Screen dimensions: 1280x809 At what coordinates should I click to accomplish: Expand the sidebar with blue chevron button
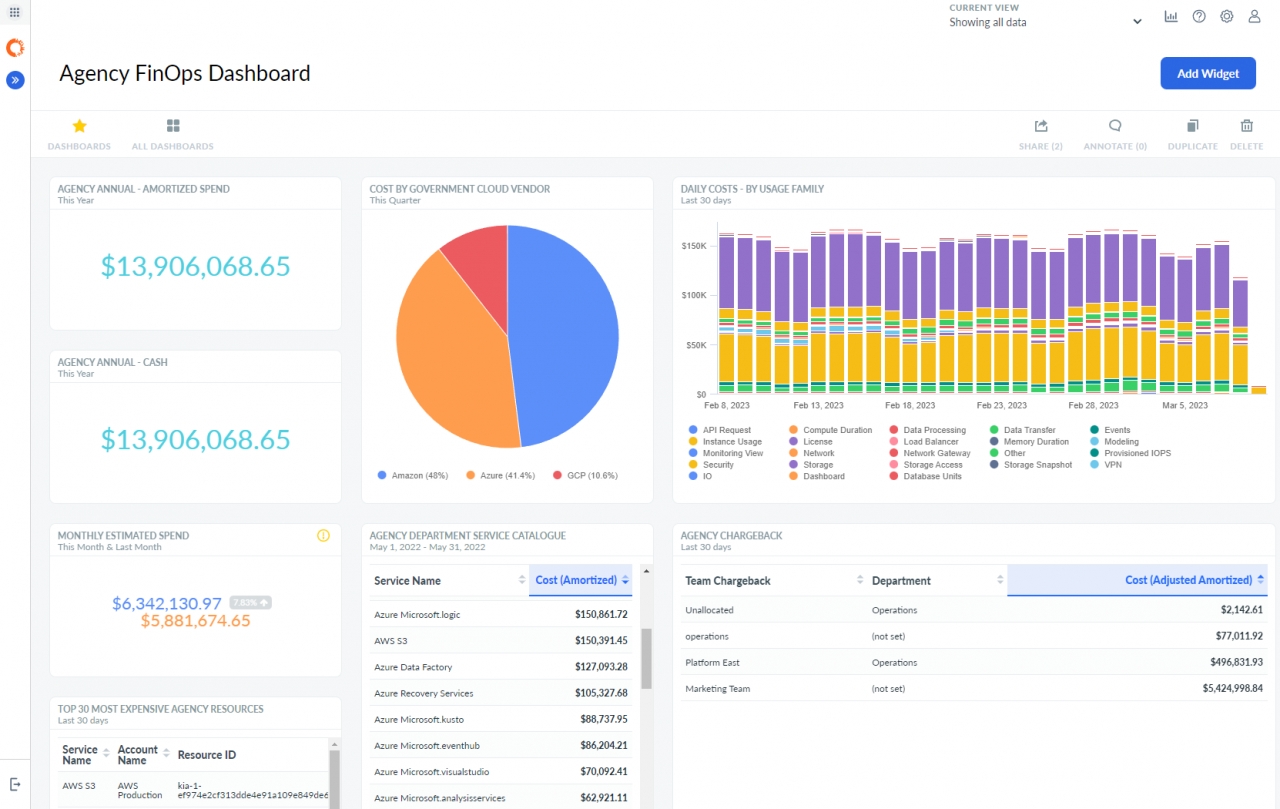pos(14,80)
